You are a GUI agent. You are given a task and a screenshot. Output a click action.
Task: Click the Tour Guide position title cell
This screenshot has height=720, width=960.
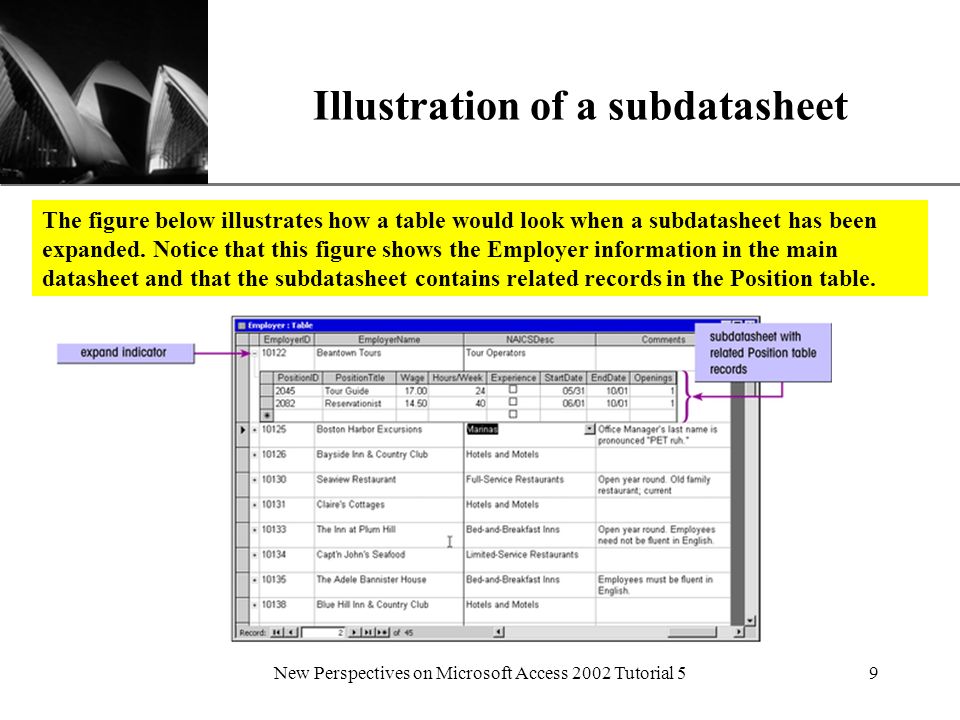pos(359,391)
